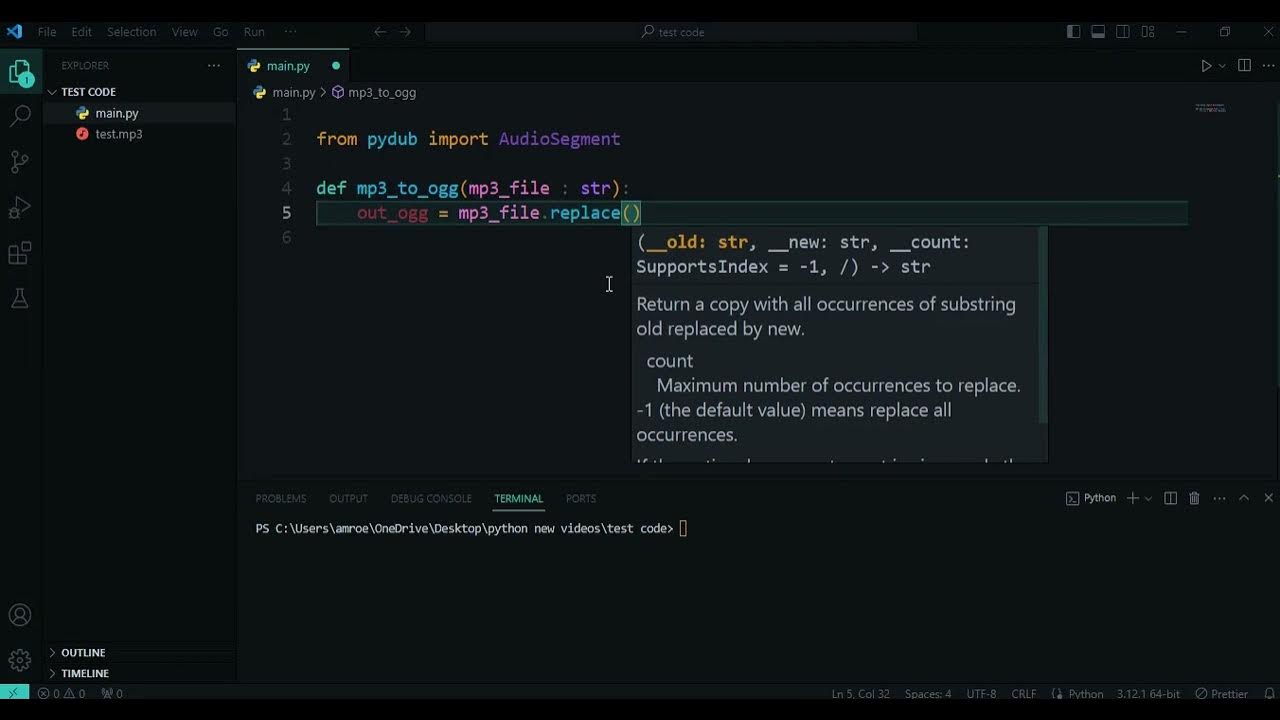This screenshot has width=1280, height=720.
Task: Change indentation via Spaces: 4
Action: point(928,693)
